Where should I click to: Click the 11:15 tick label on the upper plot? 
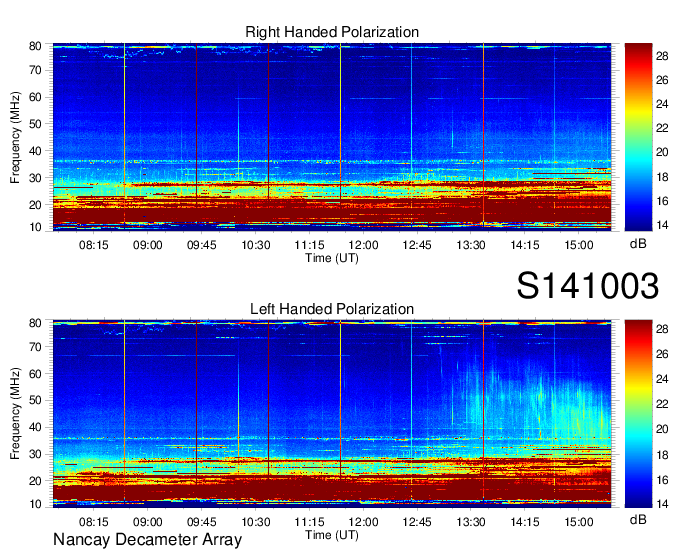pos(309,245)
